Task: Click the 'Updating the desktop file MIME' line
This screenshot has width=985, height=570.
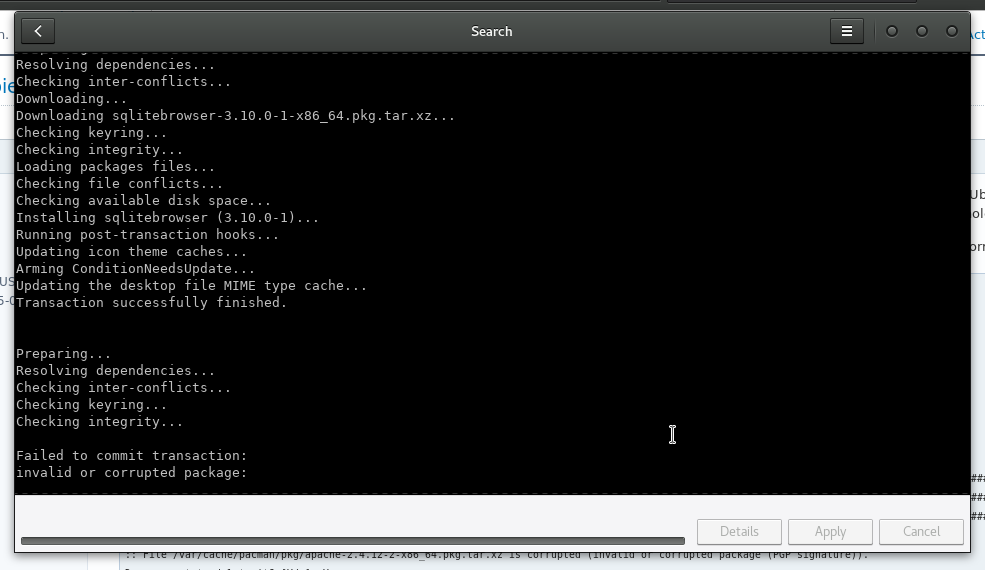Action: pos(191,286)
